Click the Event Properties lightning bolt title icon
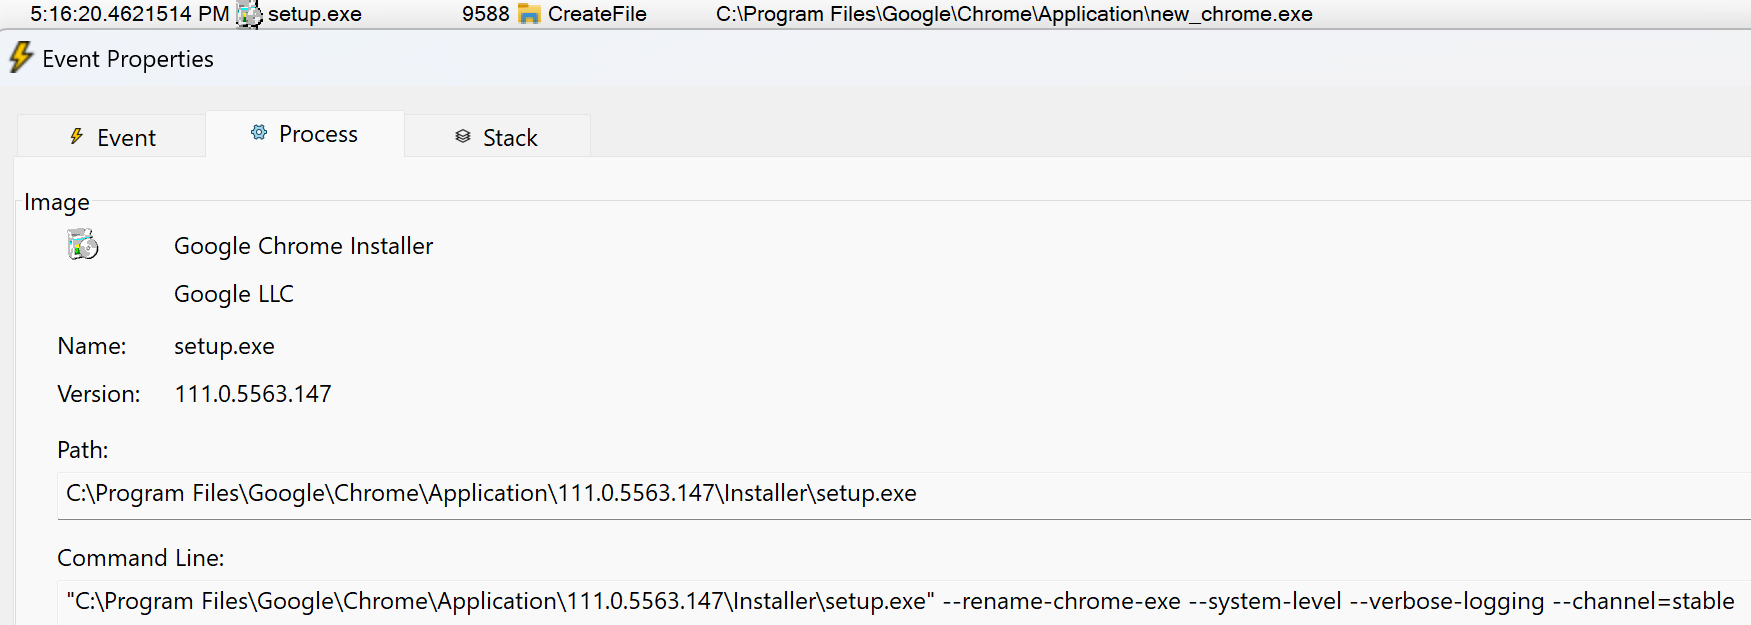1751x625 pixels. (21, 57)
